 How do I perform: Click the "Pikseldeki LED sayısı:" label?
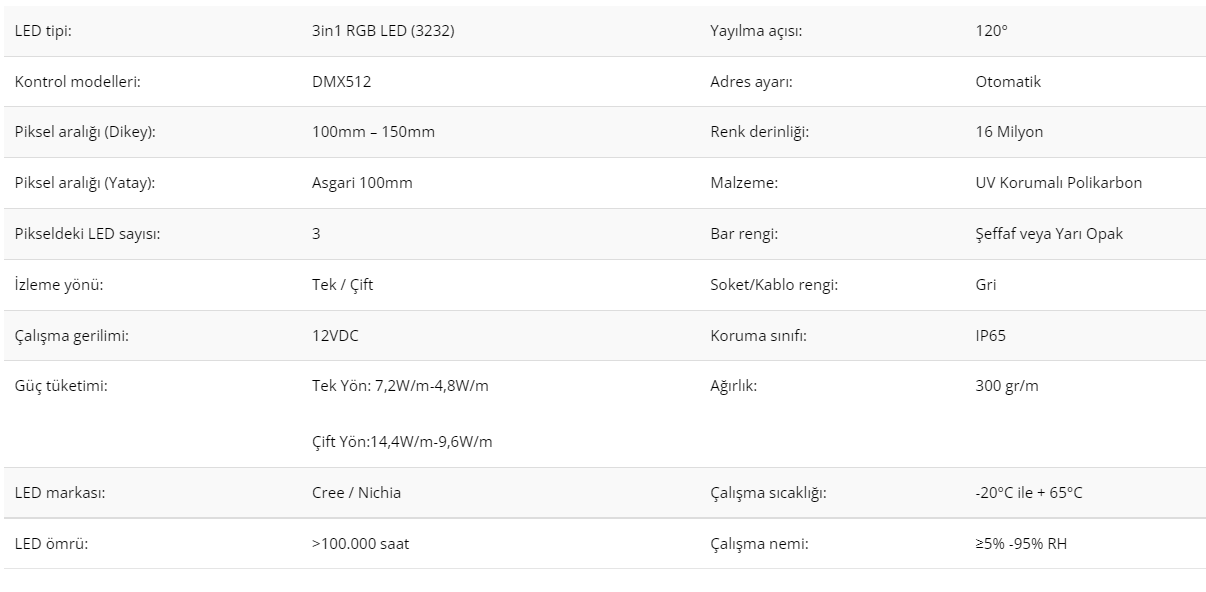click(x=87, y=234)
